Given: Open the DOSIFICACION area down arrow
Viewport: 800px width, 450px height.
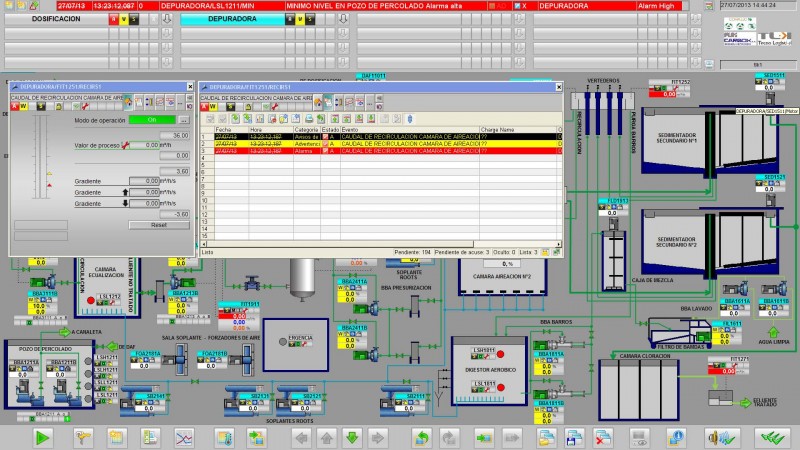Looking at the screenshot, I should point(166,19).
